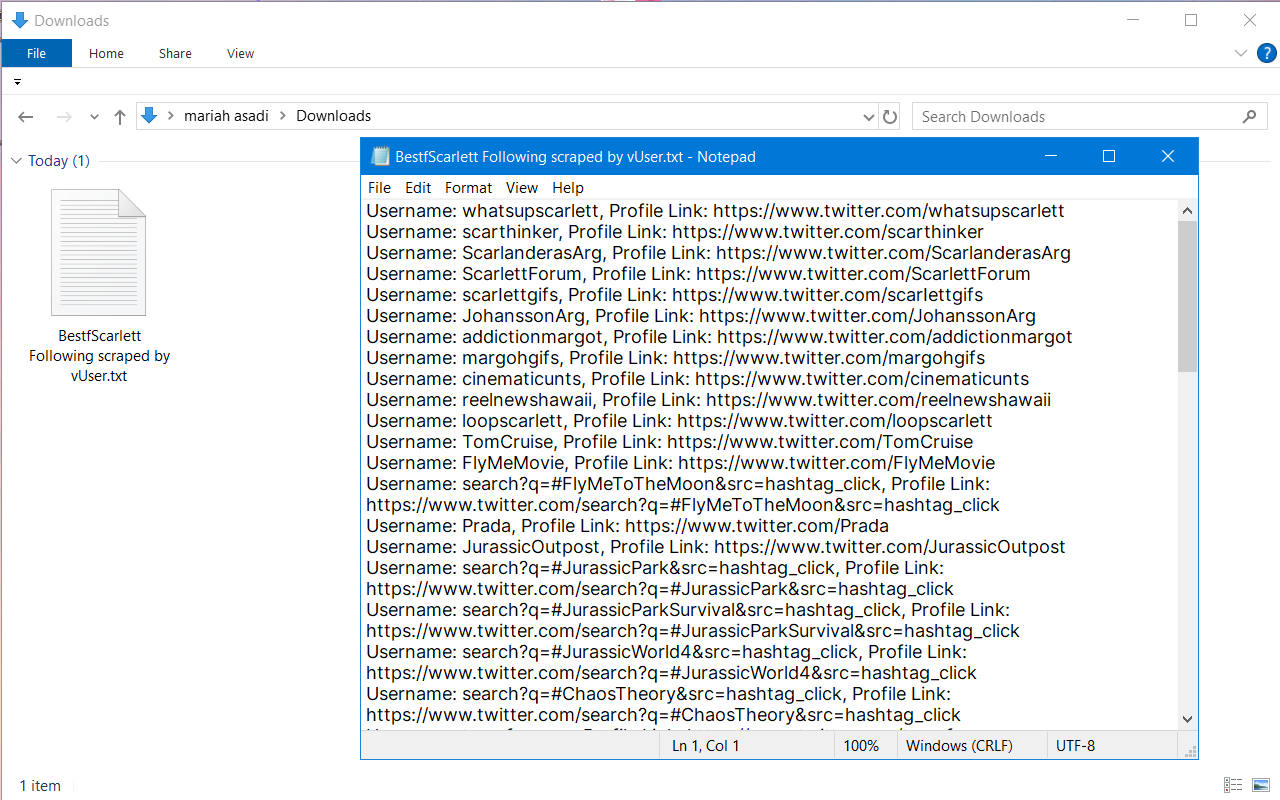
Task: Open the Notepad Edit menu
Action: 418,188
